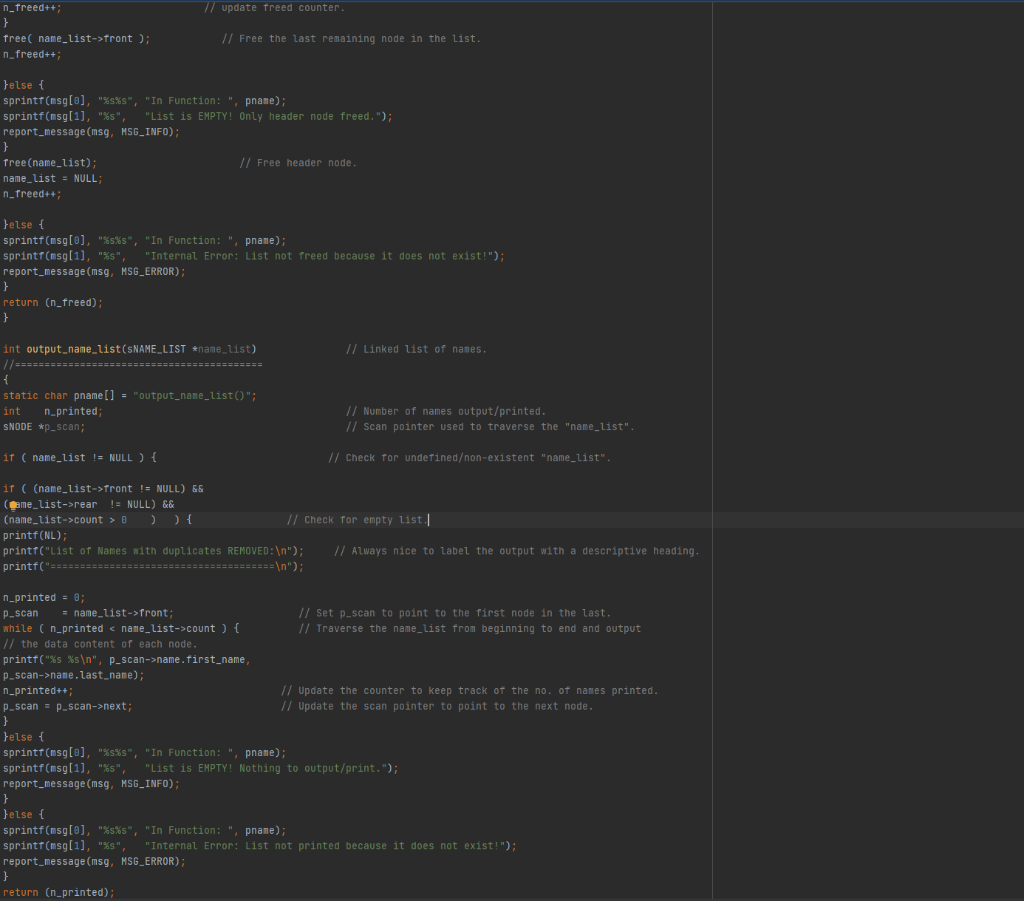This screenshot has height=901, width=1024.
Task: Click the "while ( n_printed < name_list->count )" line
Action: [121, 629]
